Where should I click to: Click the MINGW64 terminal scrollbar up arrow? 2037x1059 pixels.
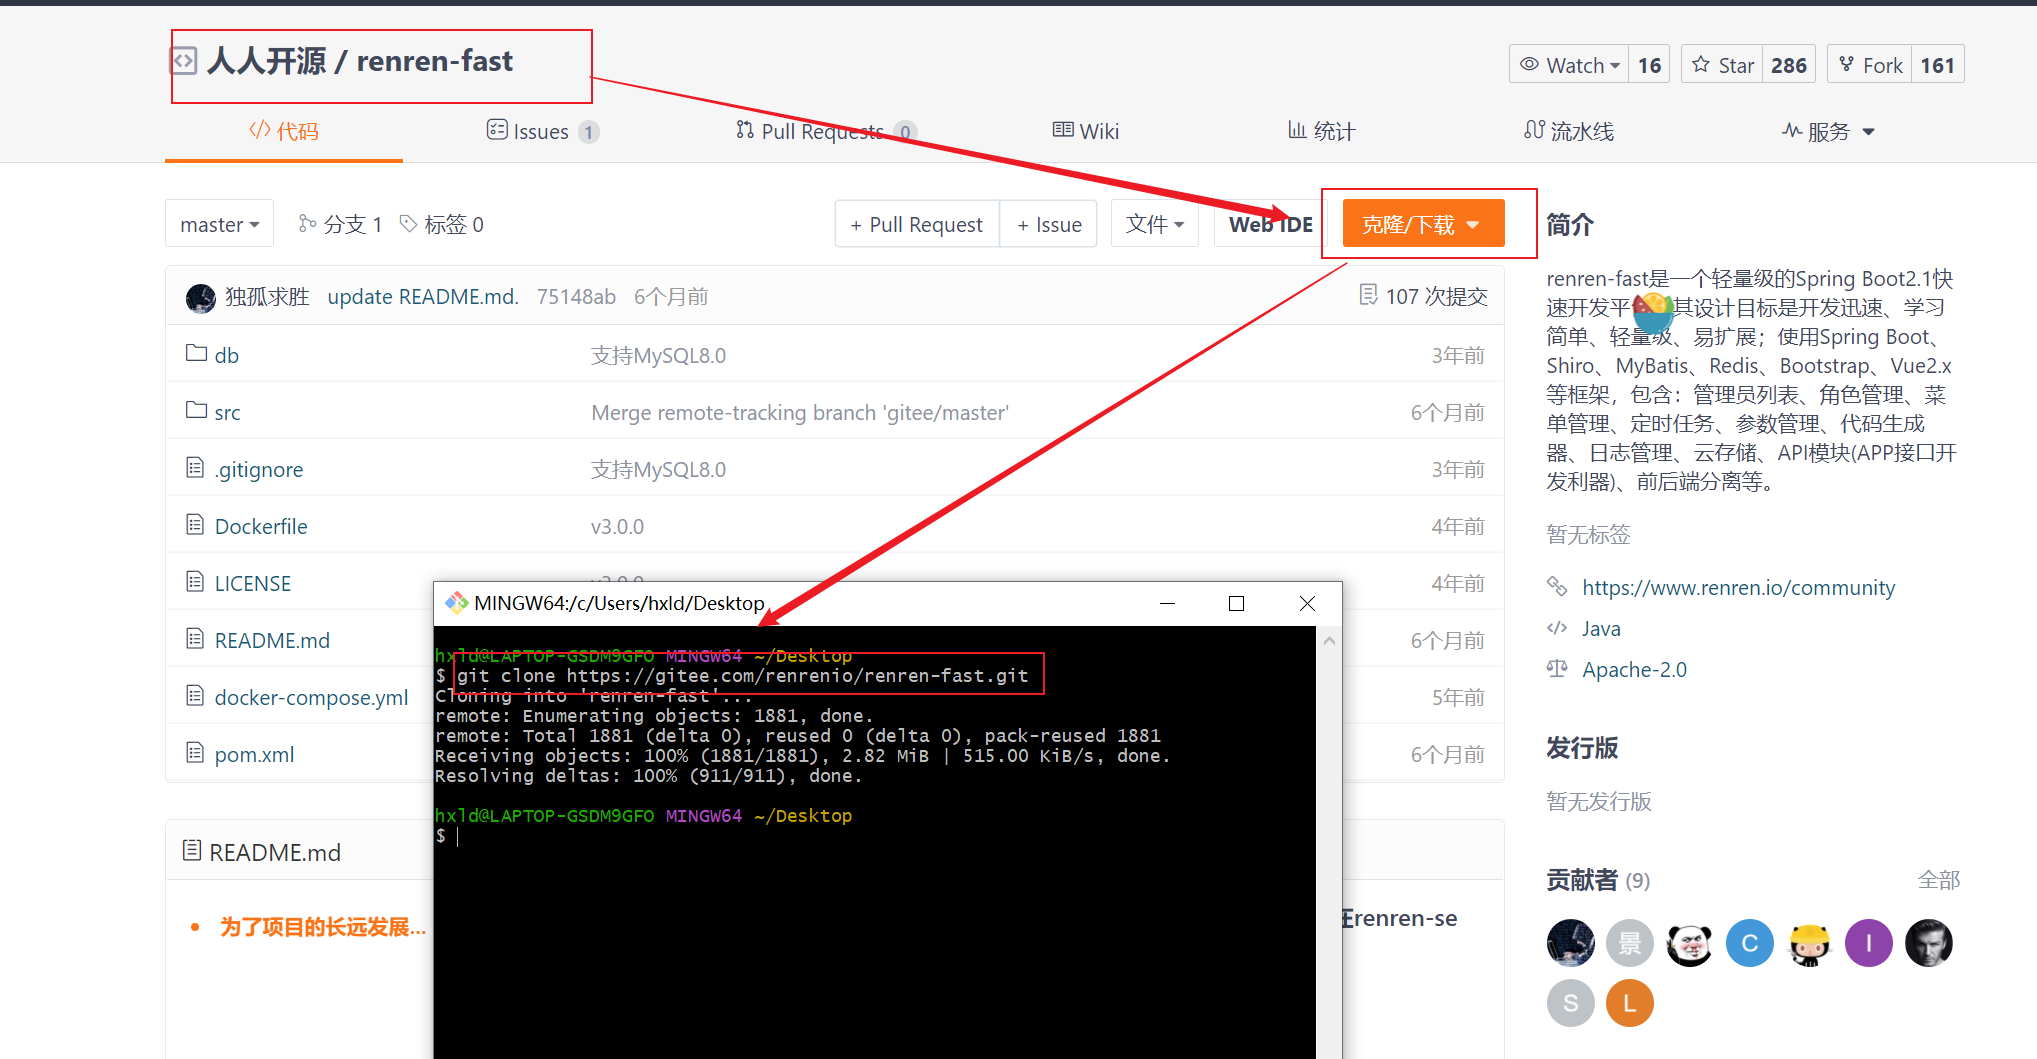(x=1329, y=641)
